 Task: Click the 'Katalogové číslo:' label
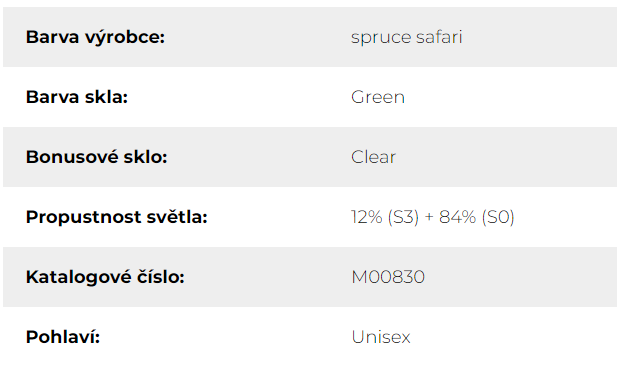(105, 277)
